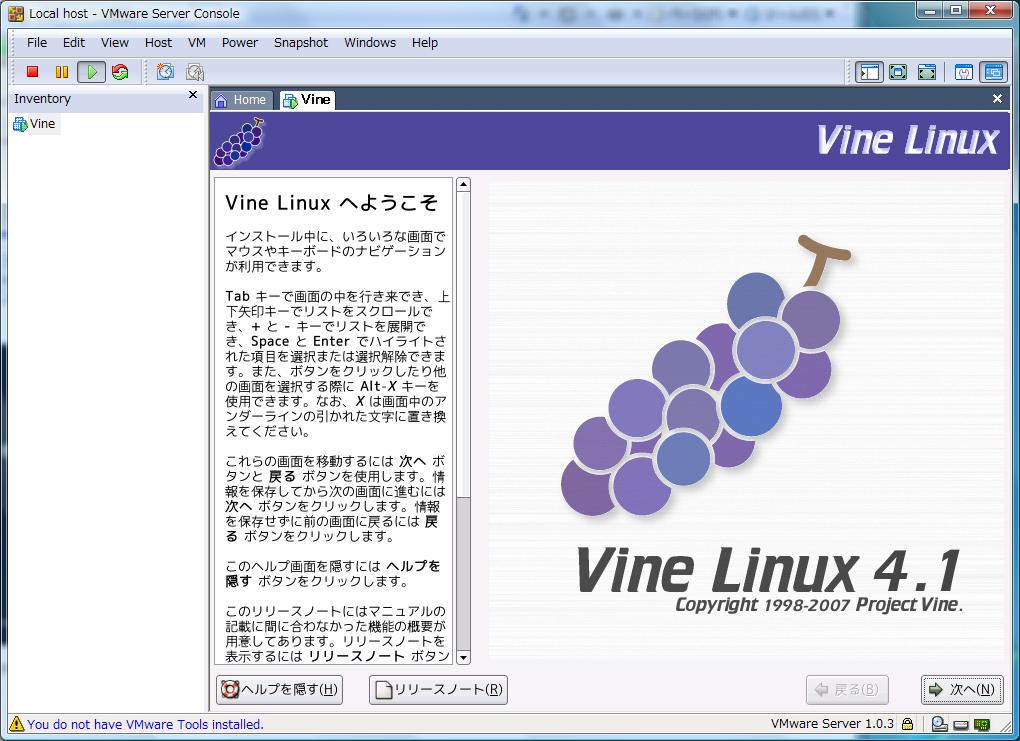The height and width of the screenshot is (741, 1020).
Task: Click the help text scrollbar down arrow
Action: (463, 657)
